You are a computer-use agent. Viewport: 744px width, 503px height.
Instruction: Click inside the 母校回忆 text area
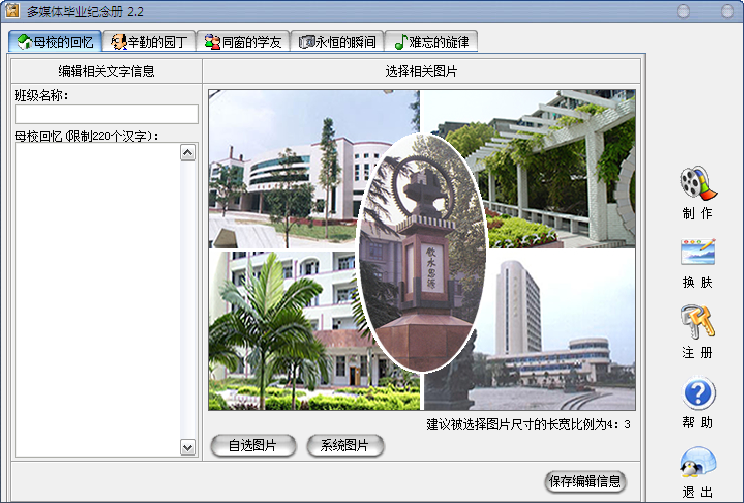click(x=98, y=300)
